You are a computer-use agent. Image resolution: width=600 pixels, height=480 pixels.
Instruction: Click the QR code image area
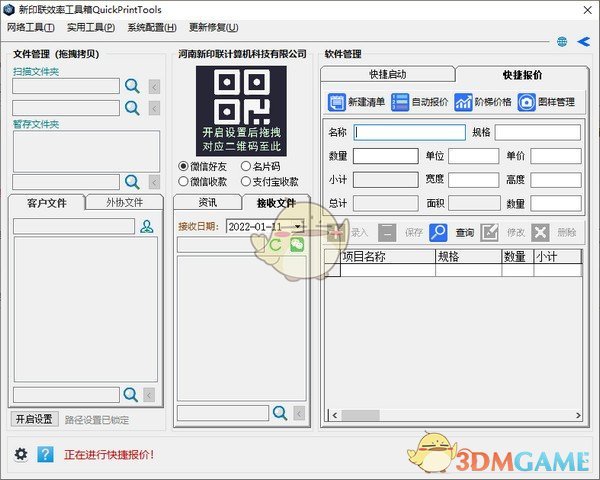coord(241,111)
